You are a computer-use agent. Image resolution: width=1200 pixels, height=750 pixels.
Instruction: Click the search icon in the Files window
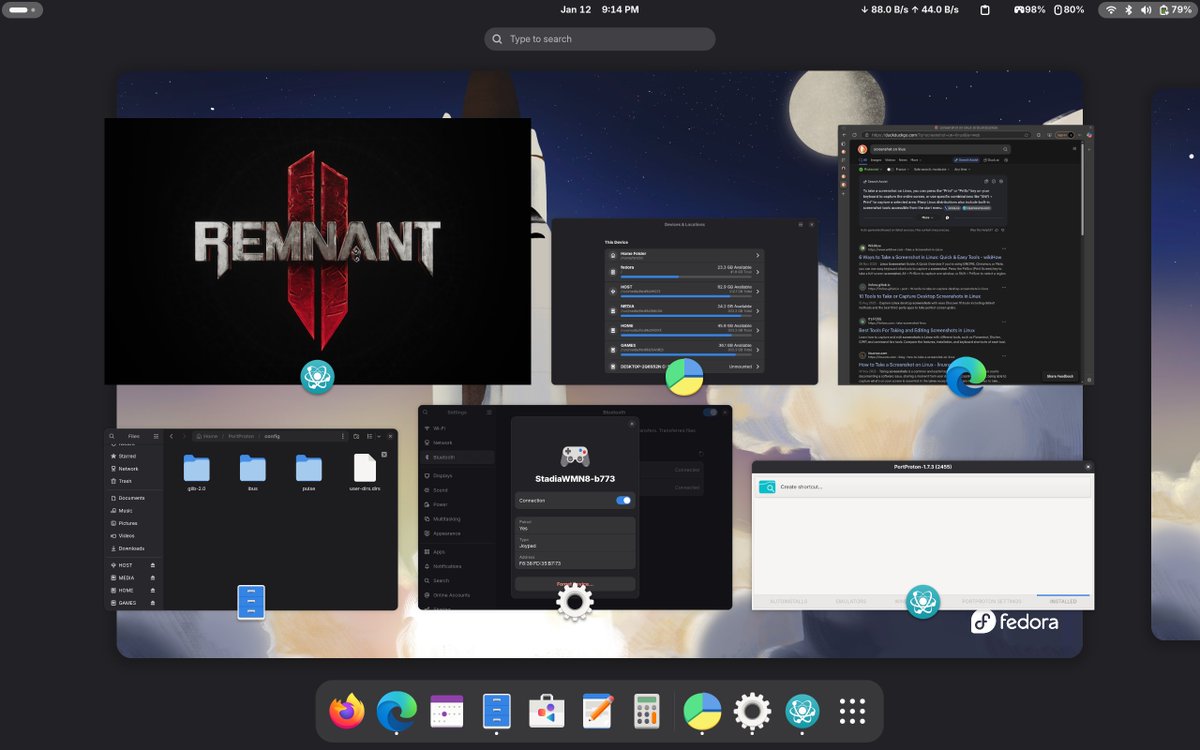(111, 436)
